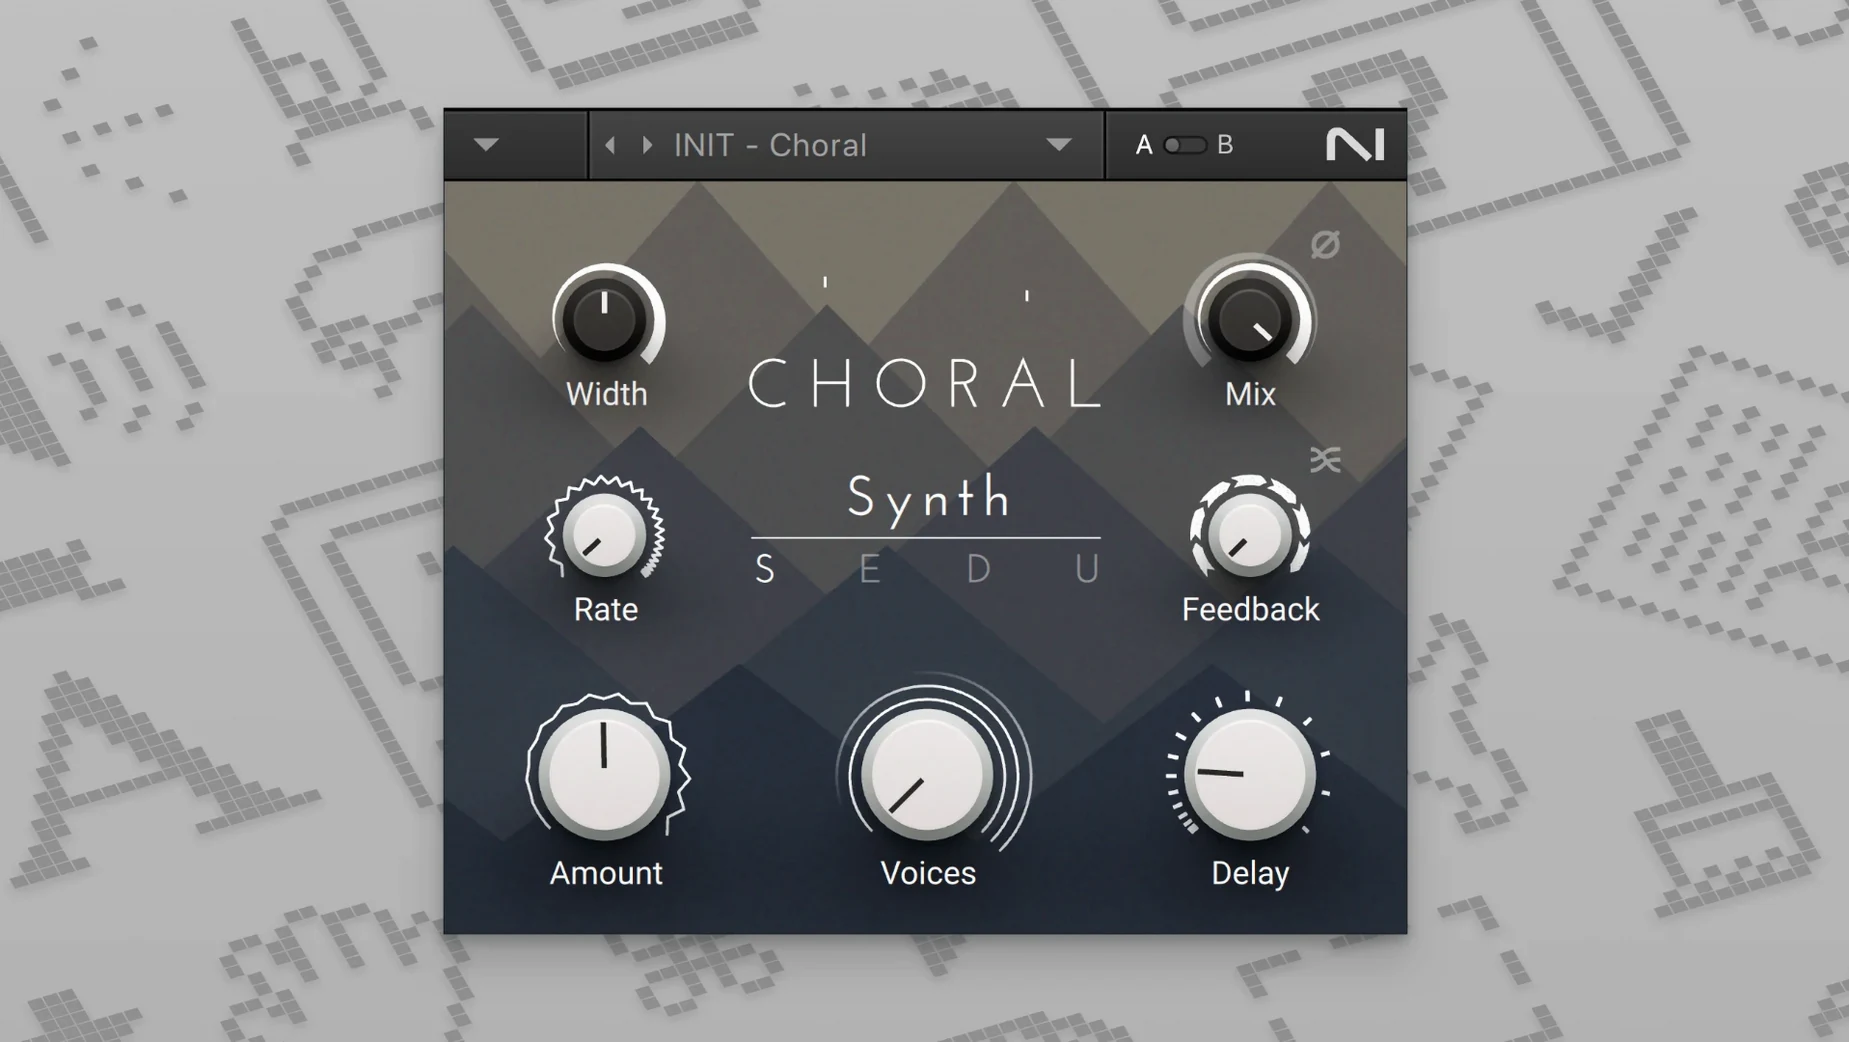
Task: Click the Width knob
Action: click(605, 319)
